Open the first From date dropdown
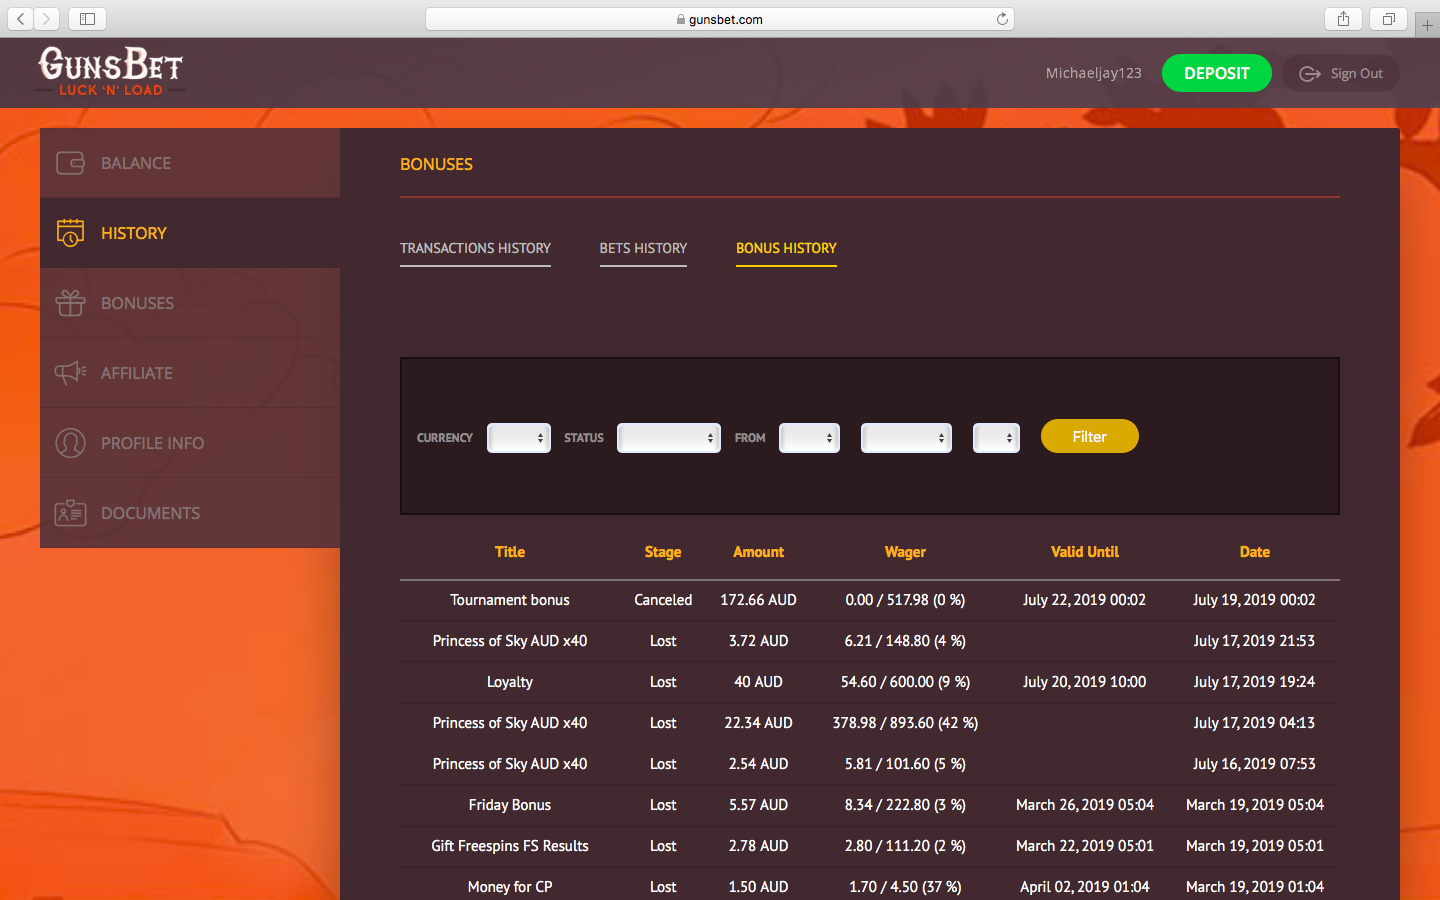1440x900 pixels. tap(809, 438)
